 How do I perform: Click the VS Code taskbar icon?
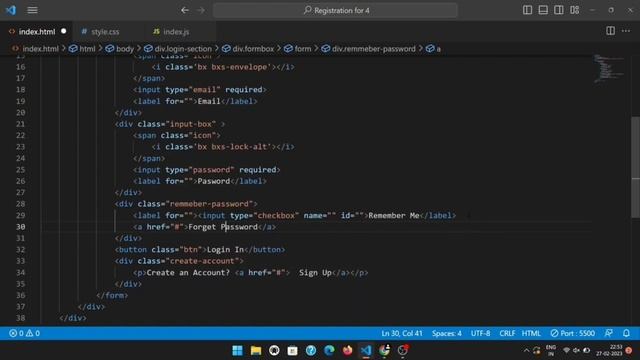[x=366, y=350]
